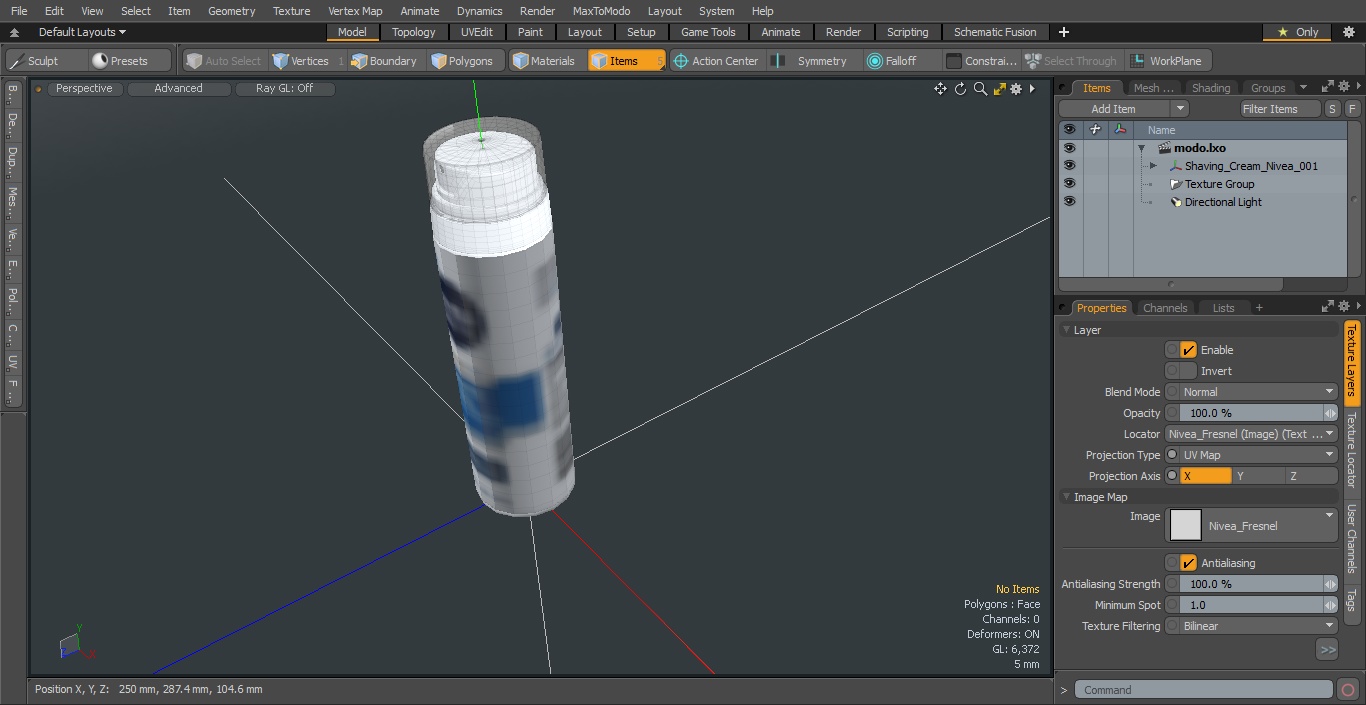Switch to Boundary selection mode
Viewport: 1366px width, 705px height.
(x=383, y=61)
